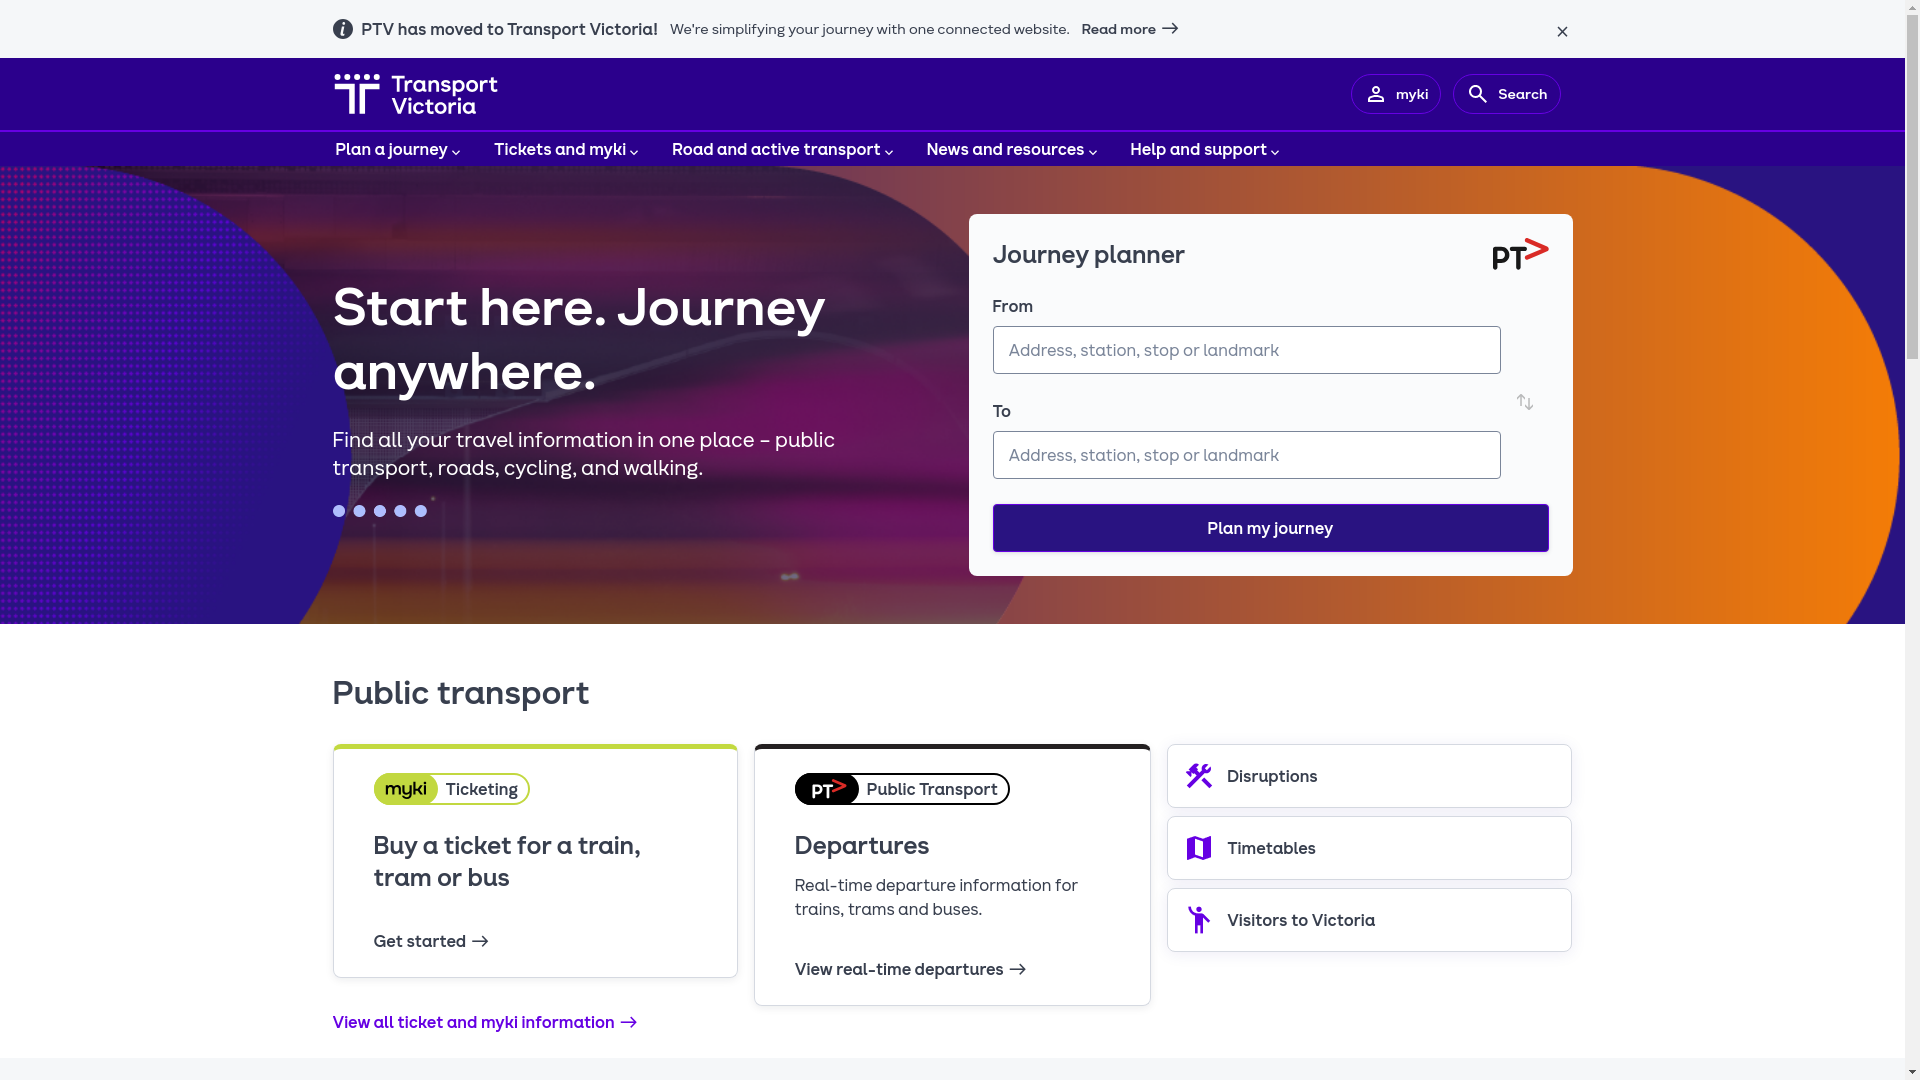Select the first carousel dot
The width and height of the screenshot is (1920, 1080).
[339, 511]
